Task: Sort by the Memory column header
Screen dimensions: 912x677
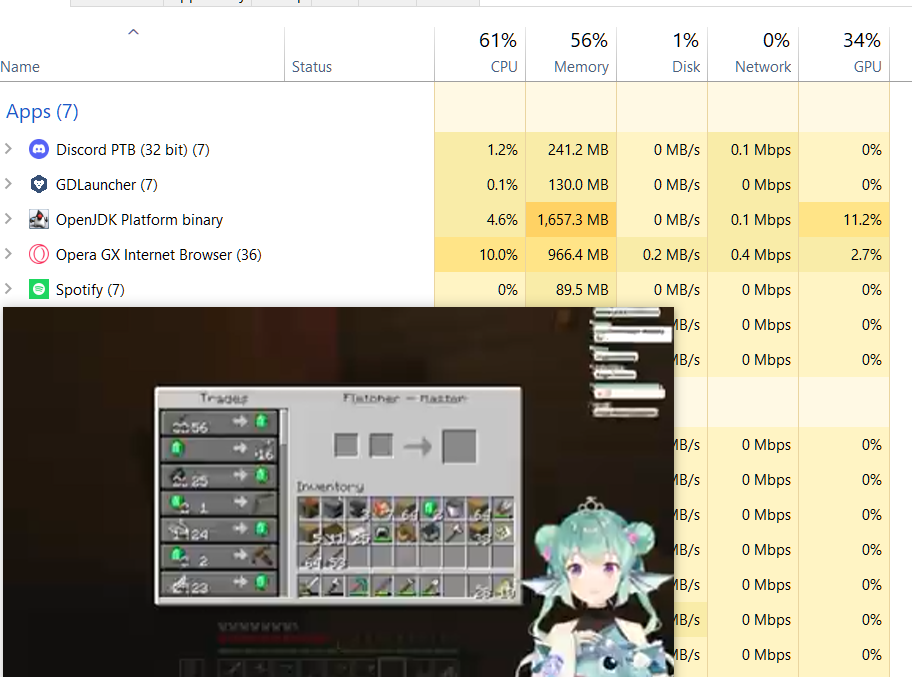Action: 571,54
